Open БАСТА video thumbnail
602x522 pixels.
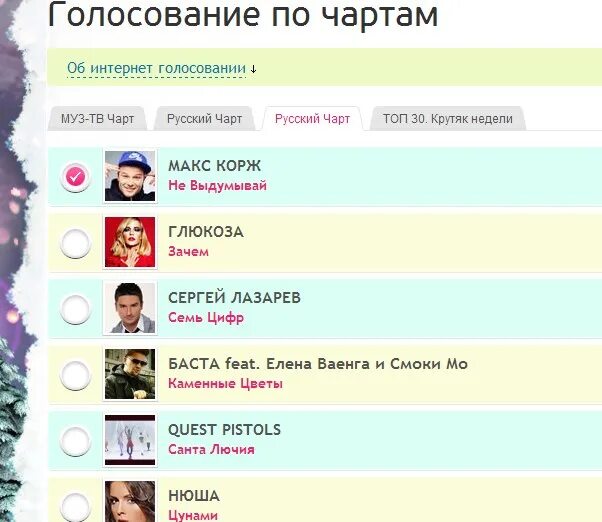coord(130,374)
